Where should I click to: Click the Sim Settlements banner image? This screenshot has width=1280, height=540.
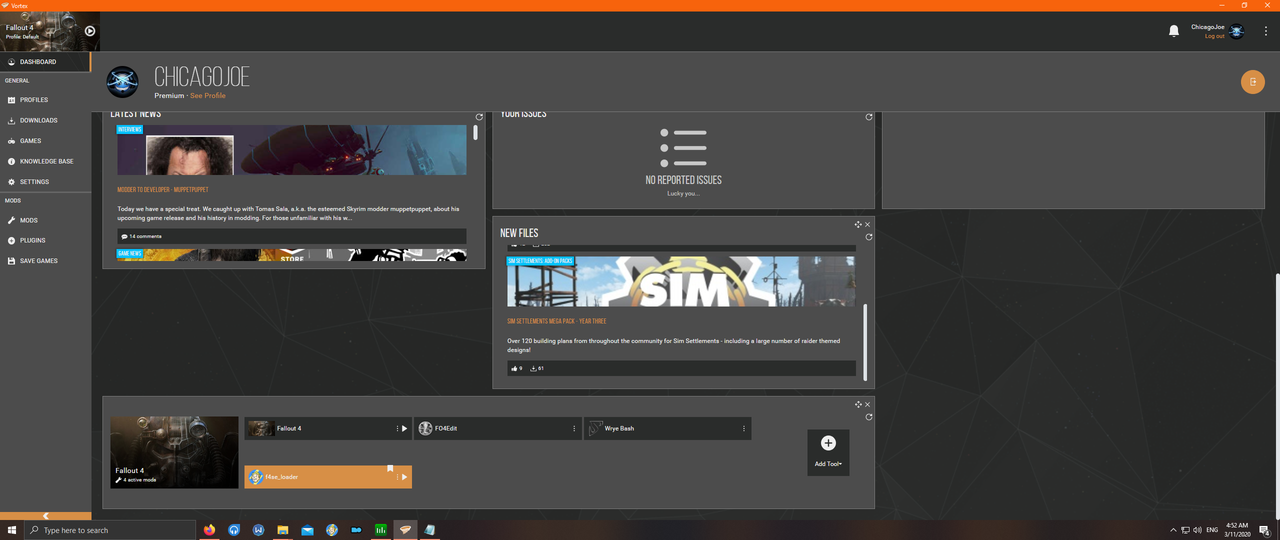681,281
